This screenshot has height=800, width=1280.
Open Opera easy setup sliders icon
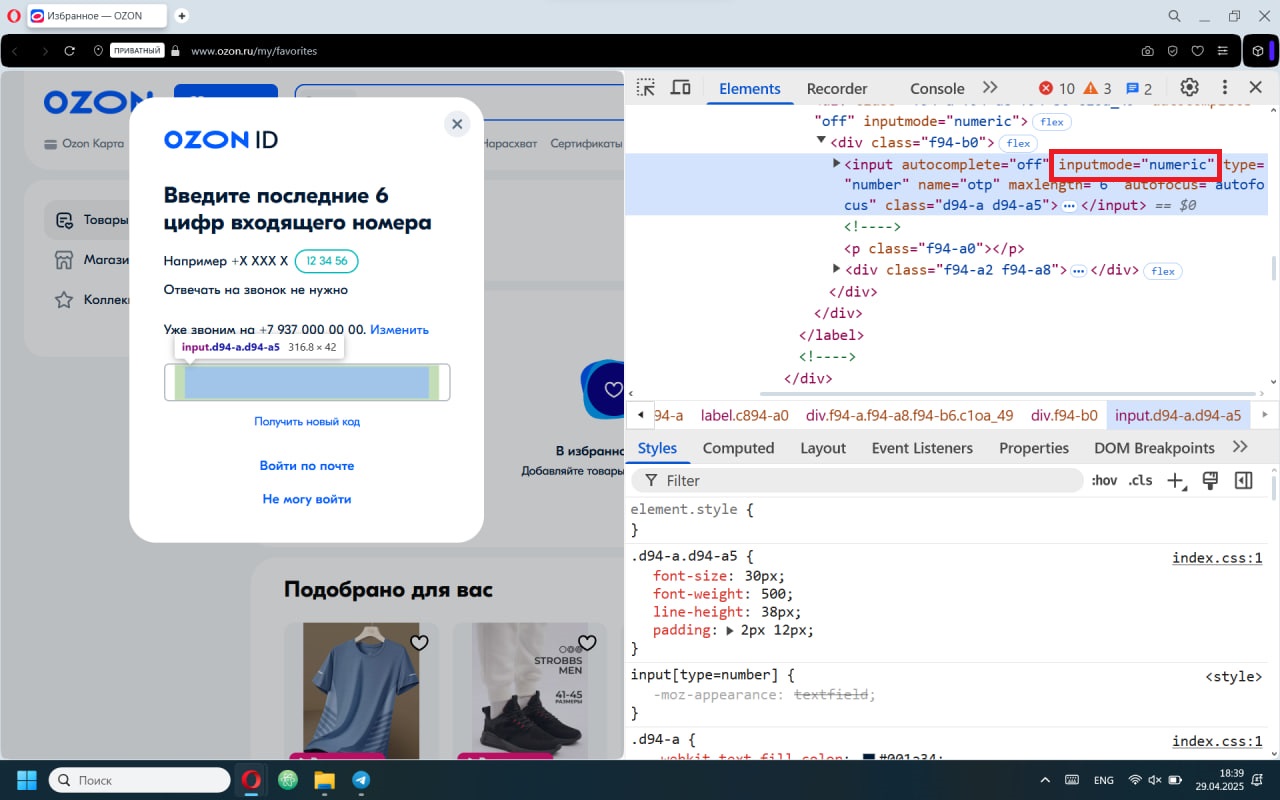[1222, 51]
